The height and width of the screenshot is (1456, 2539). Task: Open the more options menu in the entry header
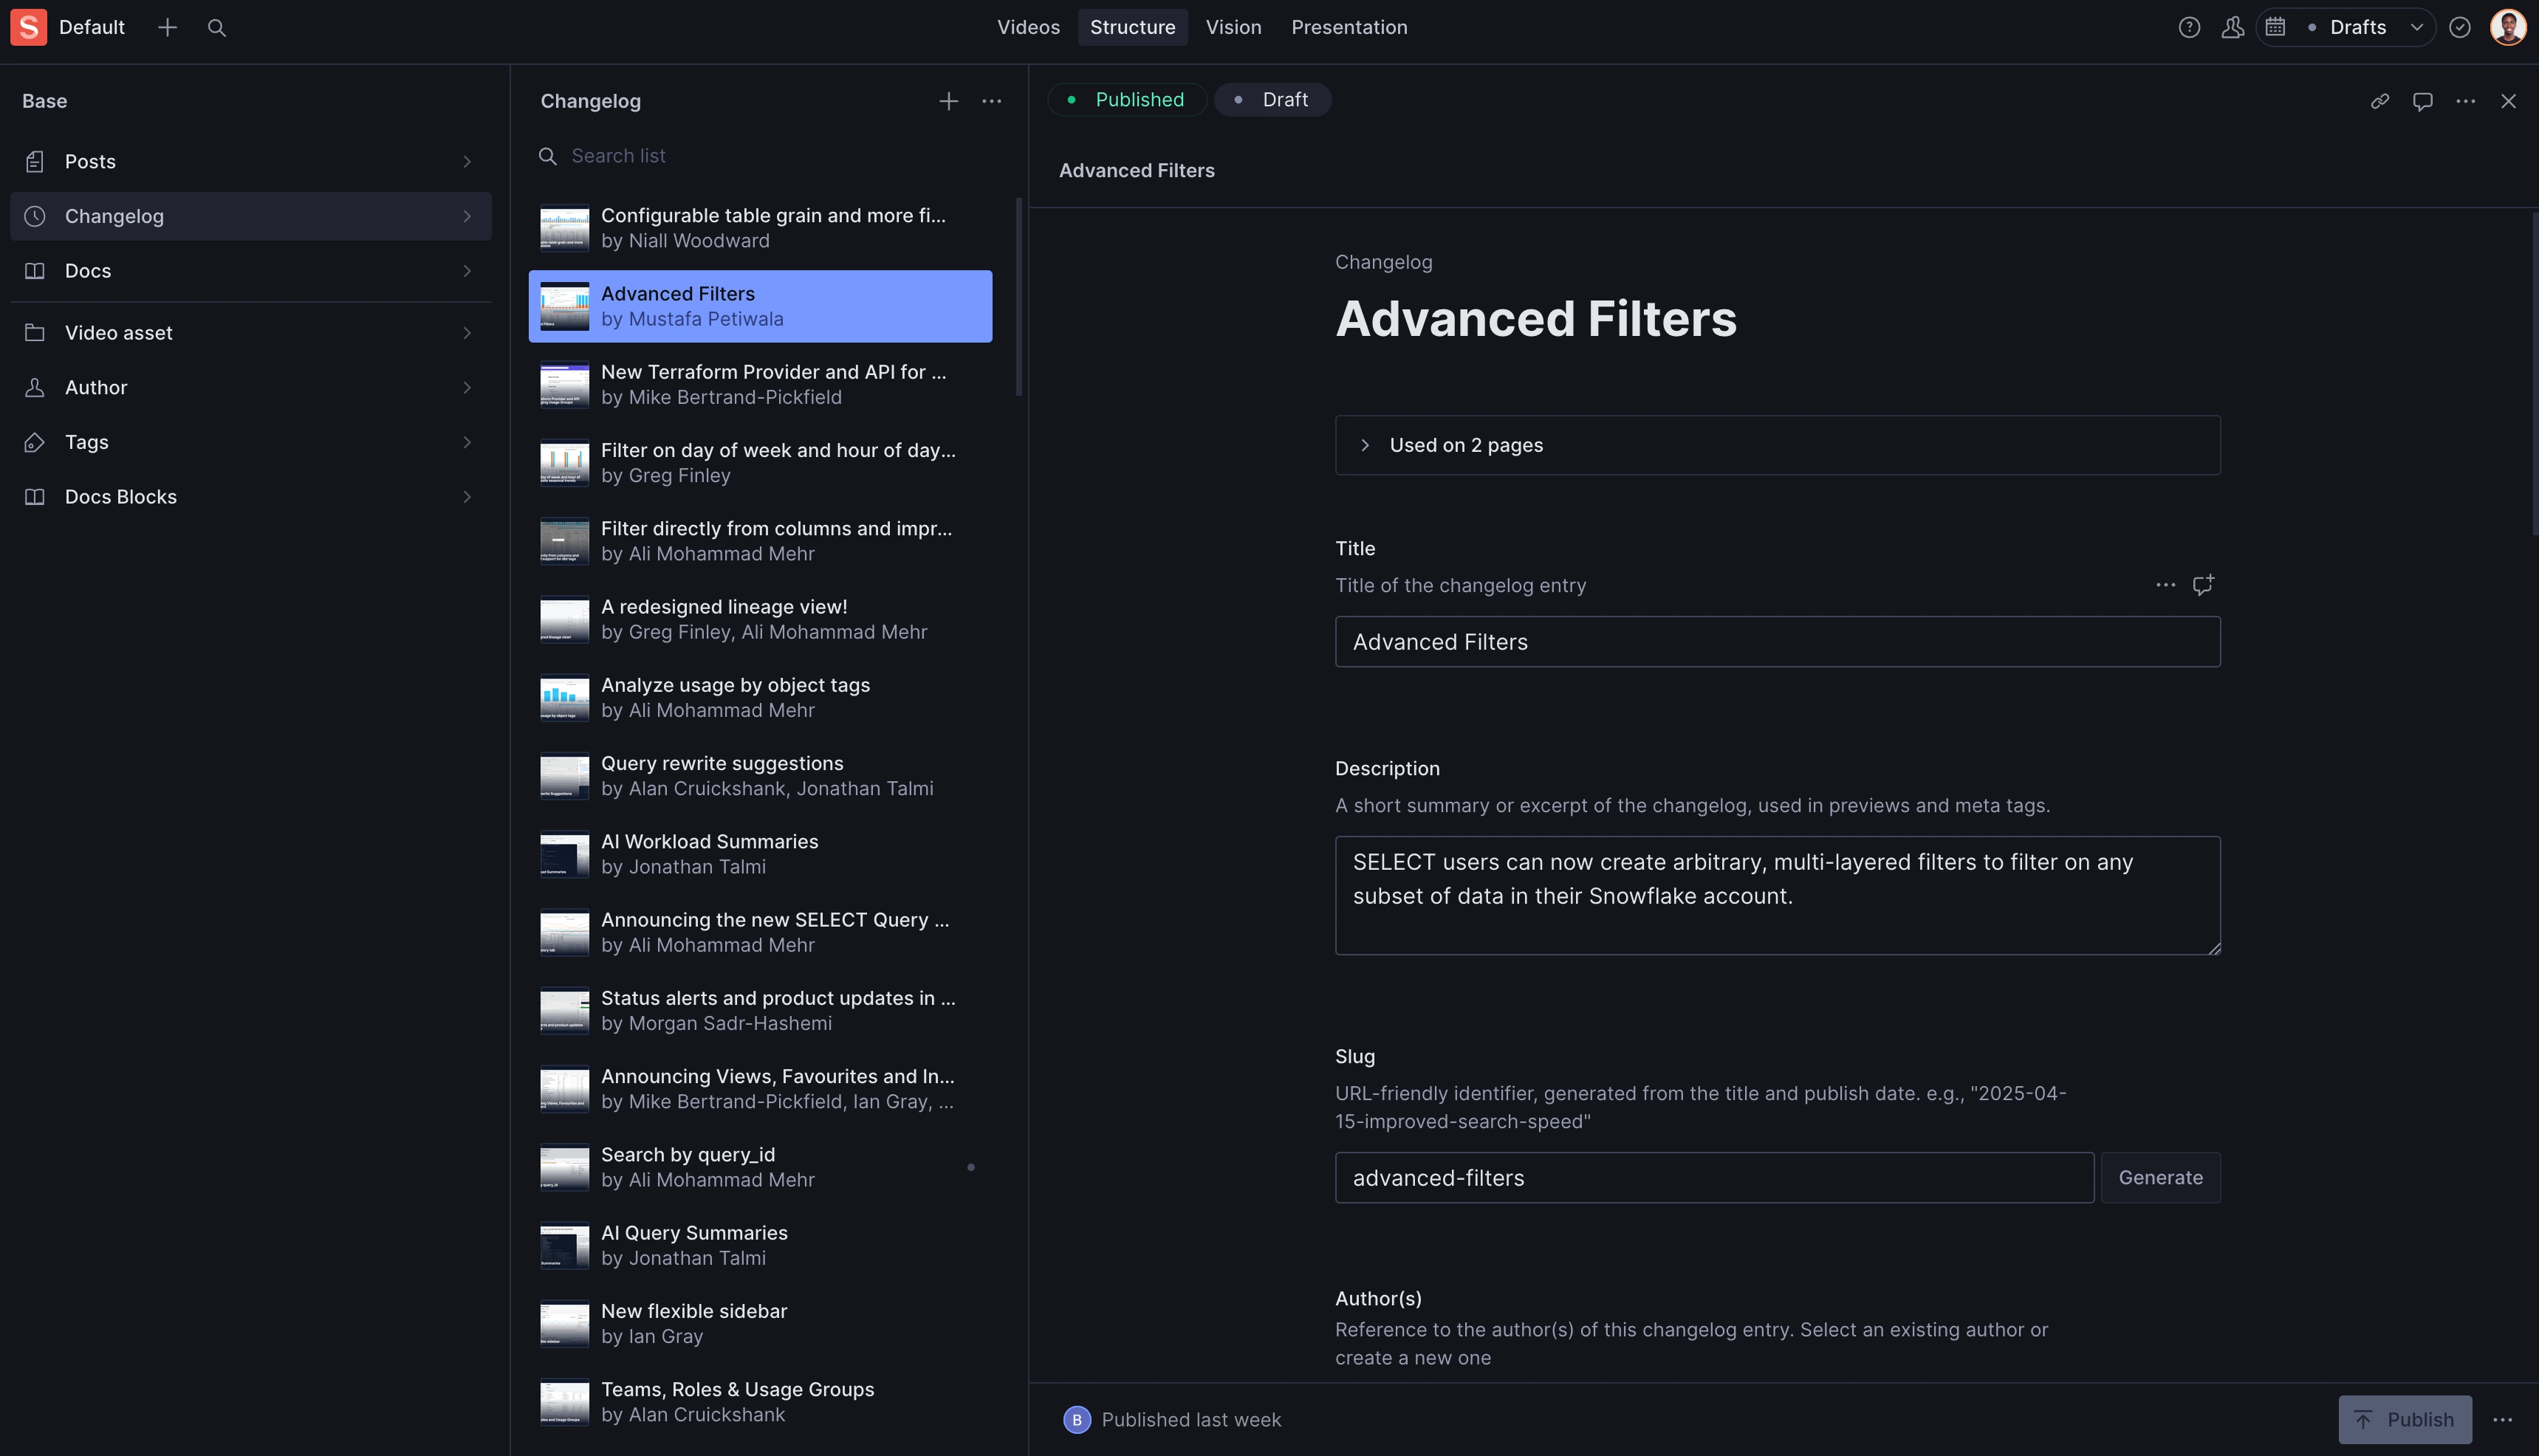[x=2466, y=101]
